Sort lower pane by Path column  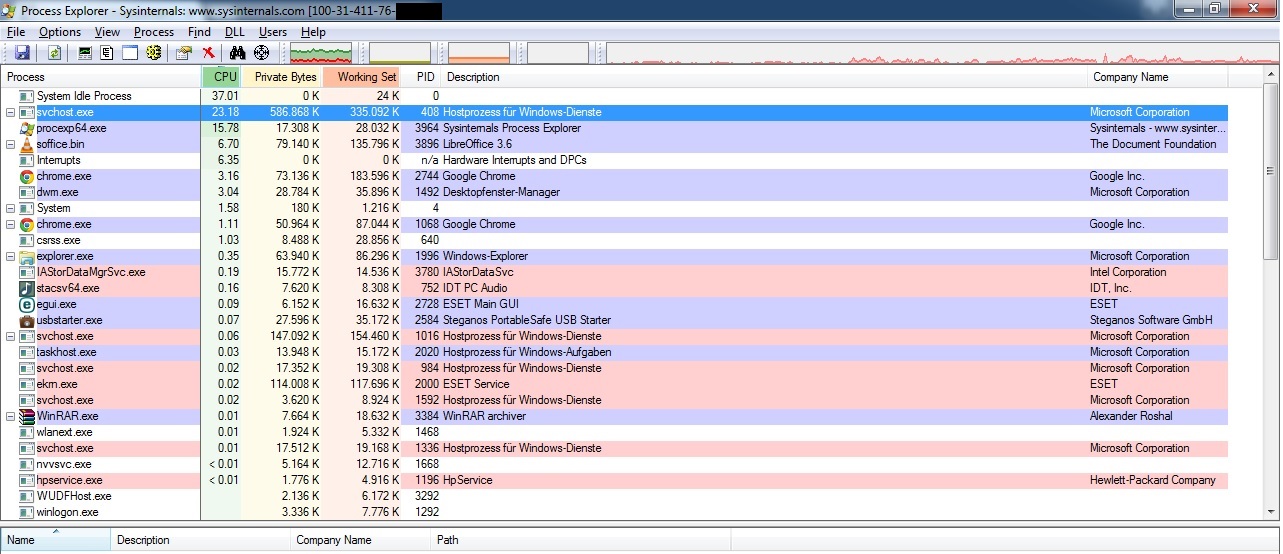(581, 540)
